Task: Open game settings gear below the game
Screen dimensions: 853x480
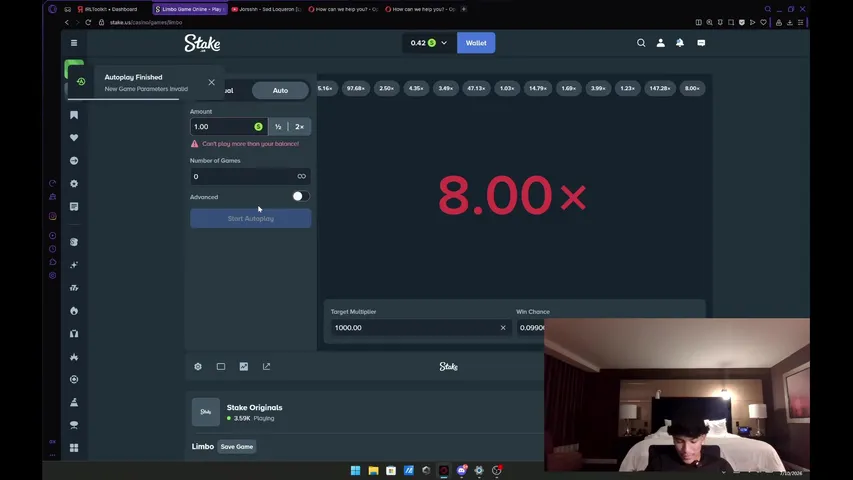Action: 198,367
